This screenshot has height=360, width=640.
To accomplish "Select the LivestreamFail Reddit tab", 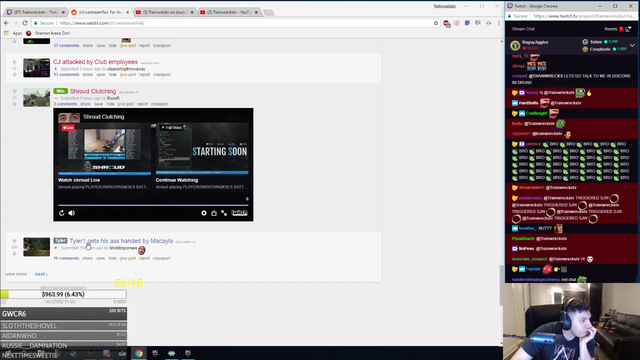I will click(100, 12).
